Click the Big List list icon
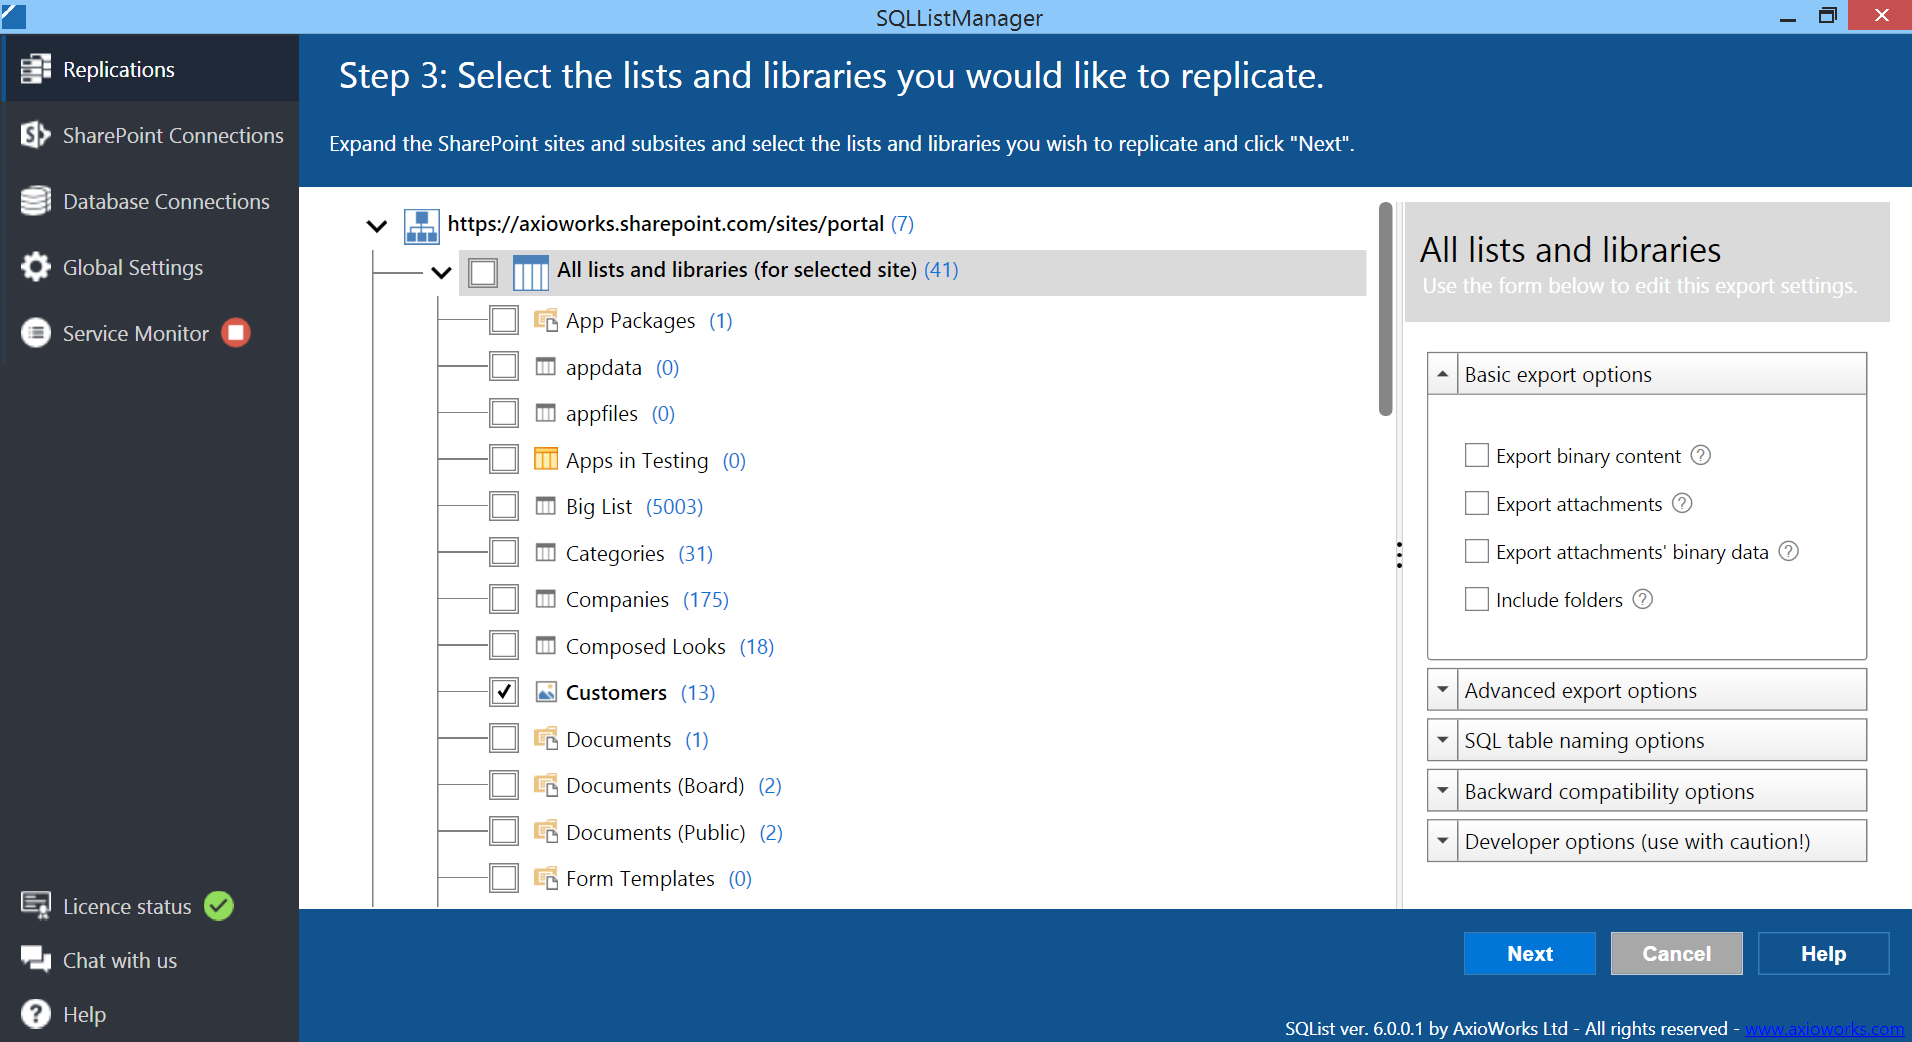This screenshot has height=1042, width=1912. [x=545, y=506]
